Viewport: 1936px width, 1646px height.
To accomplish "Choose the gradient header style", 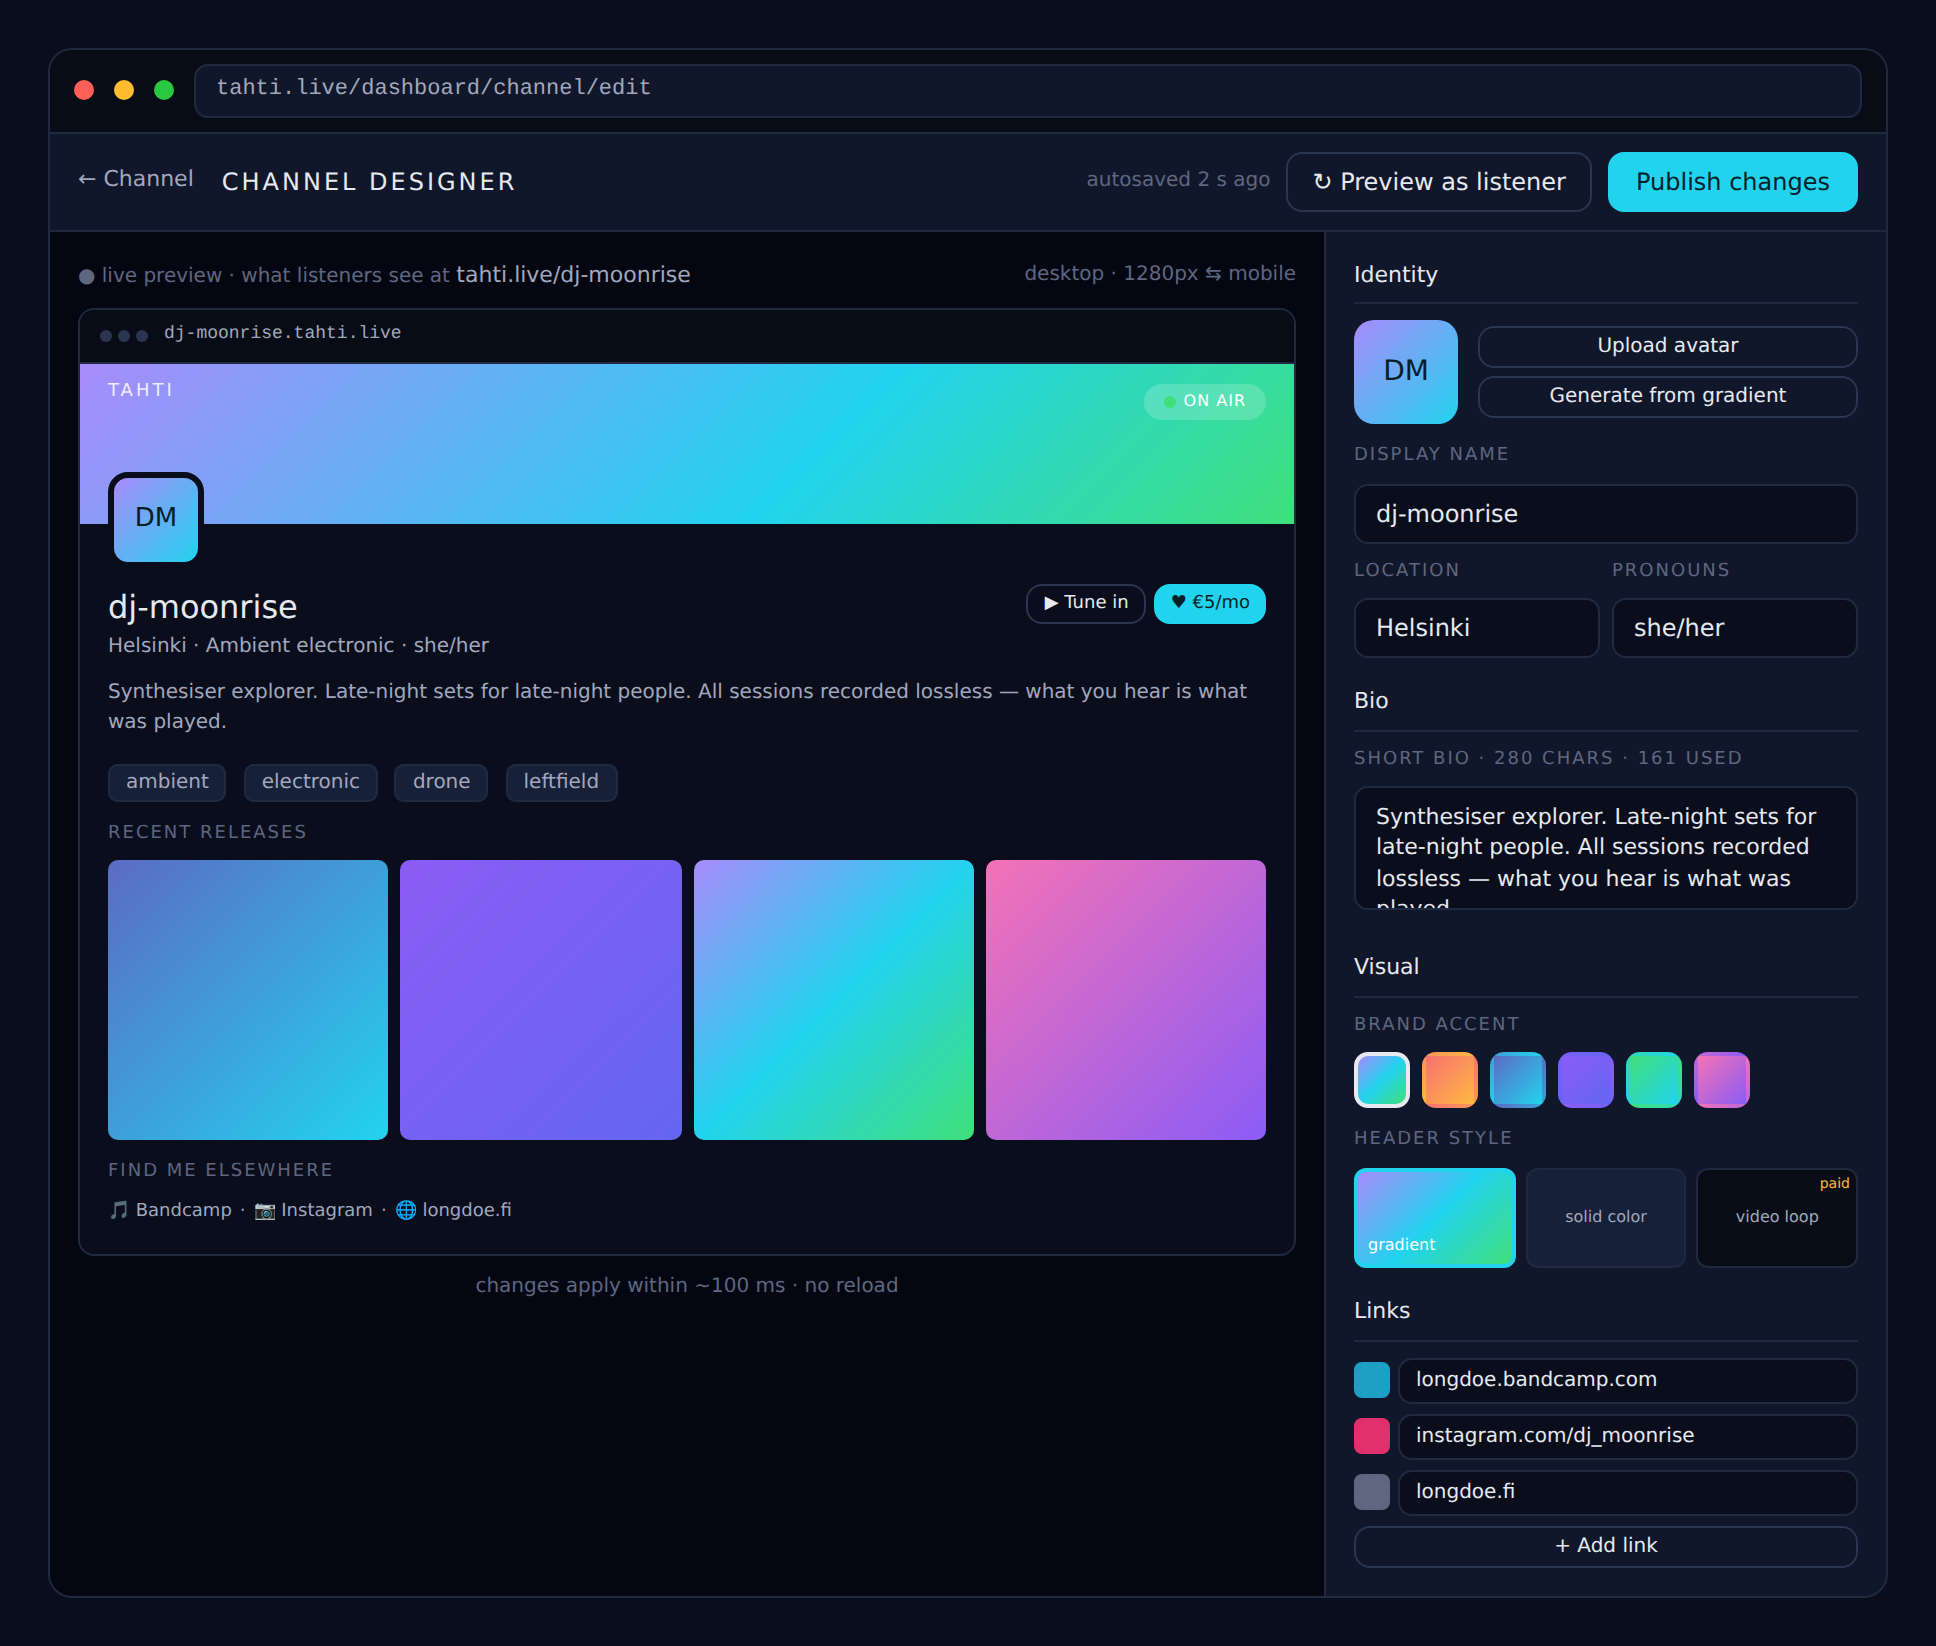I will pos(1435,1218).
